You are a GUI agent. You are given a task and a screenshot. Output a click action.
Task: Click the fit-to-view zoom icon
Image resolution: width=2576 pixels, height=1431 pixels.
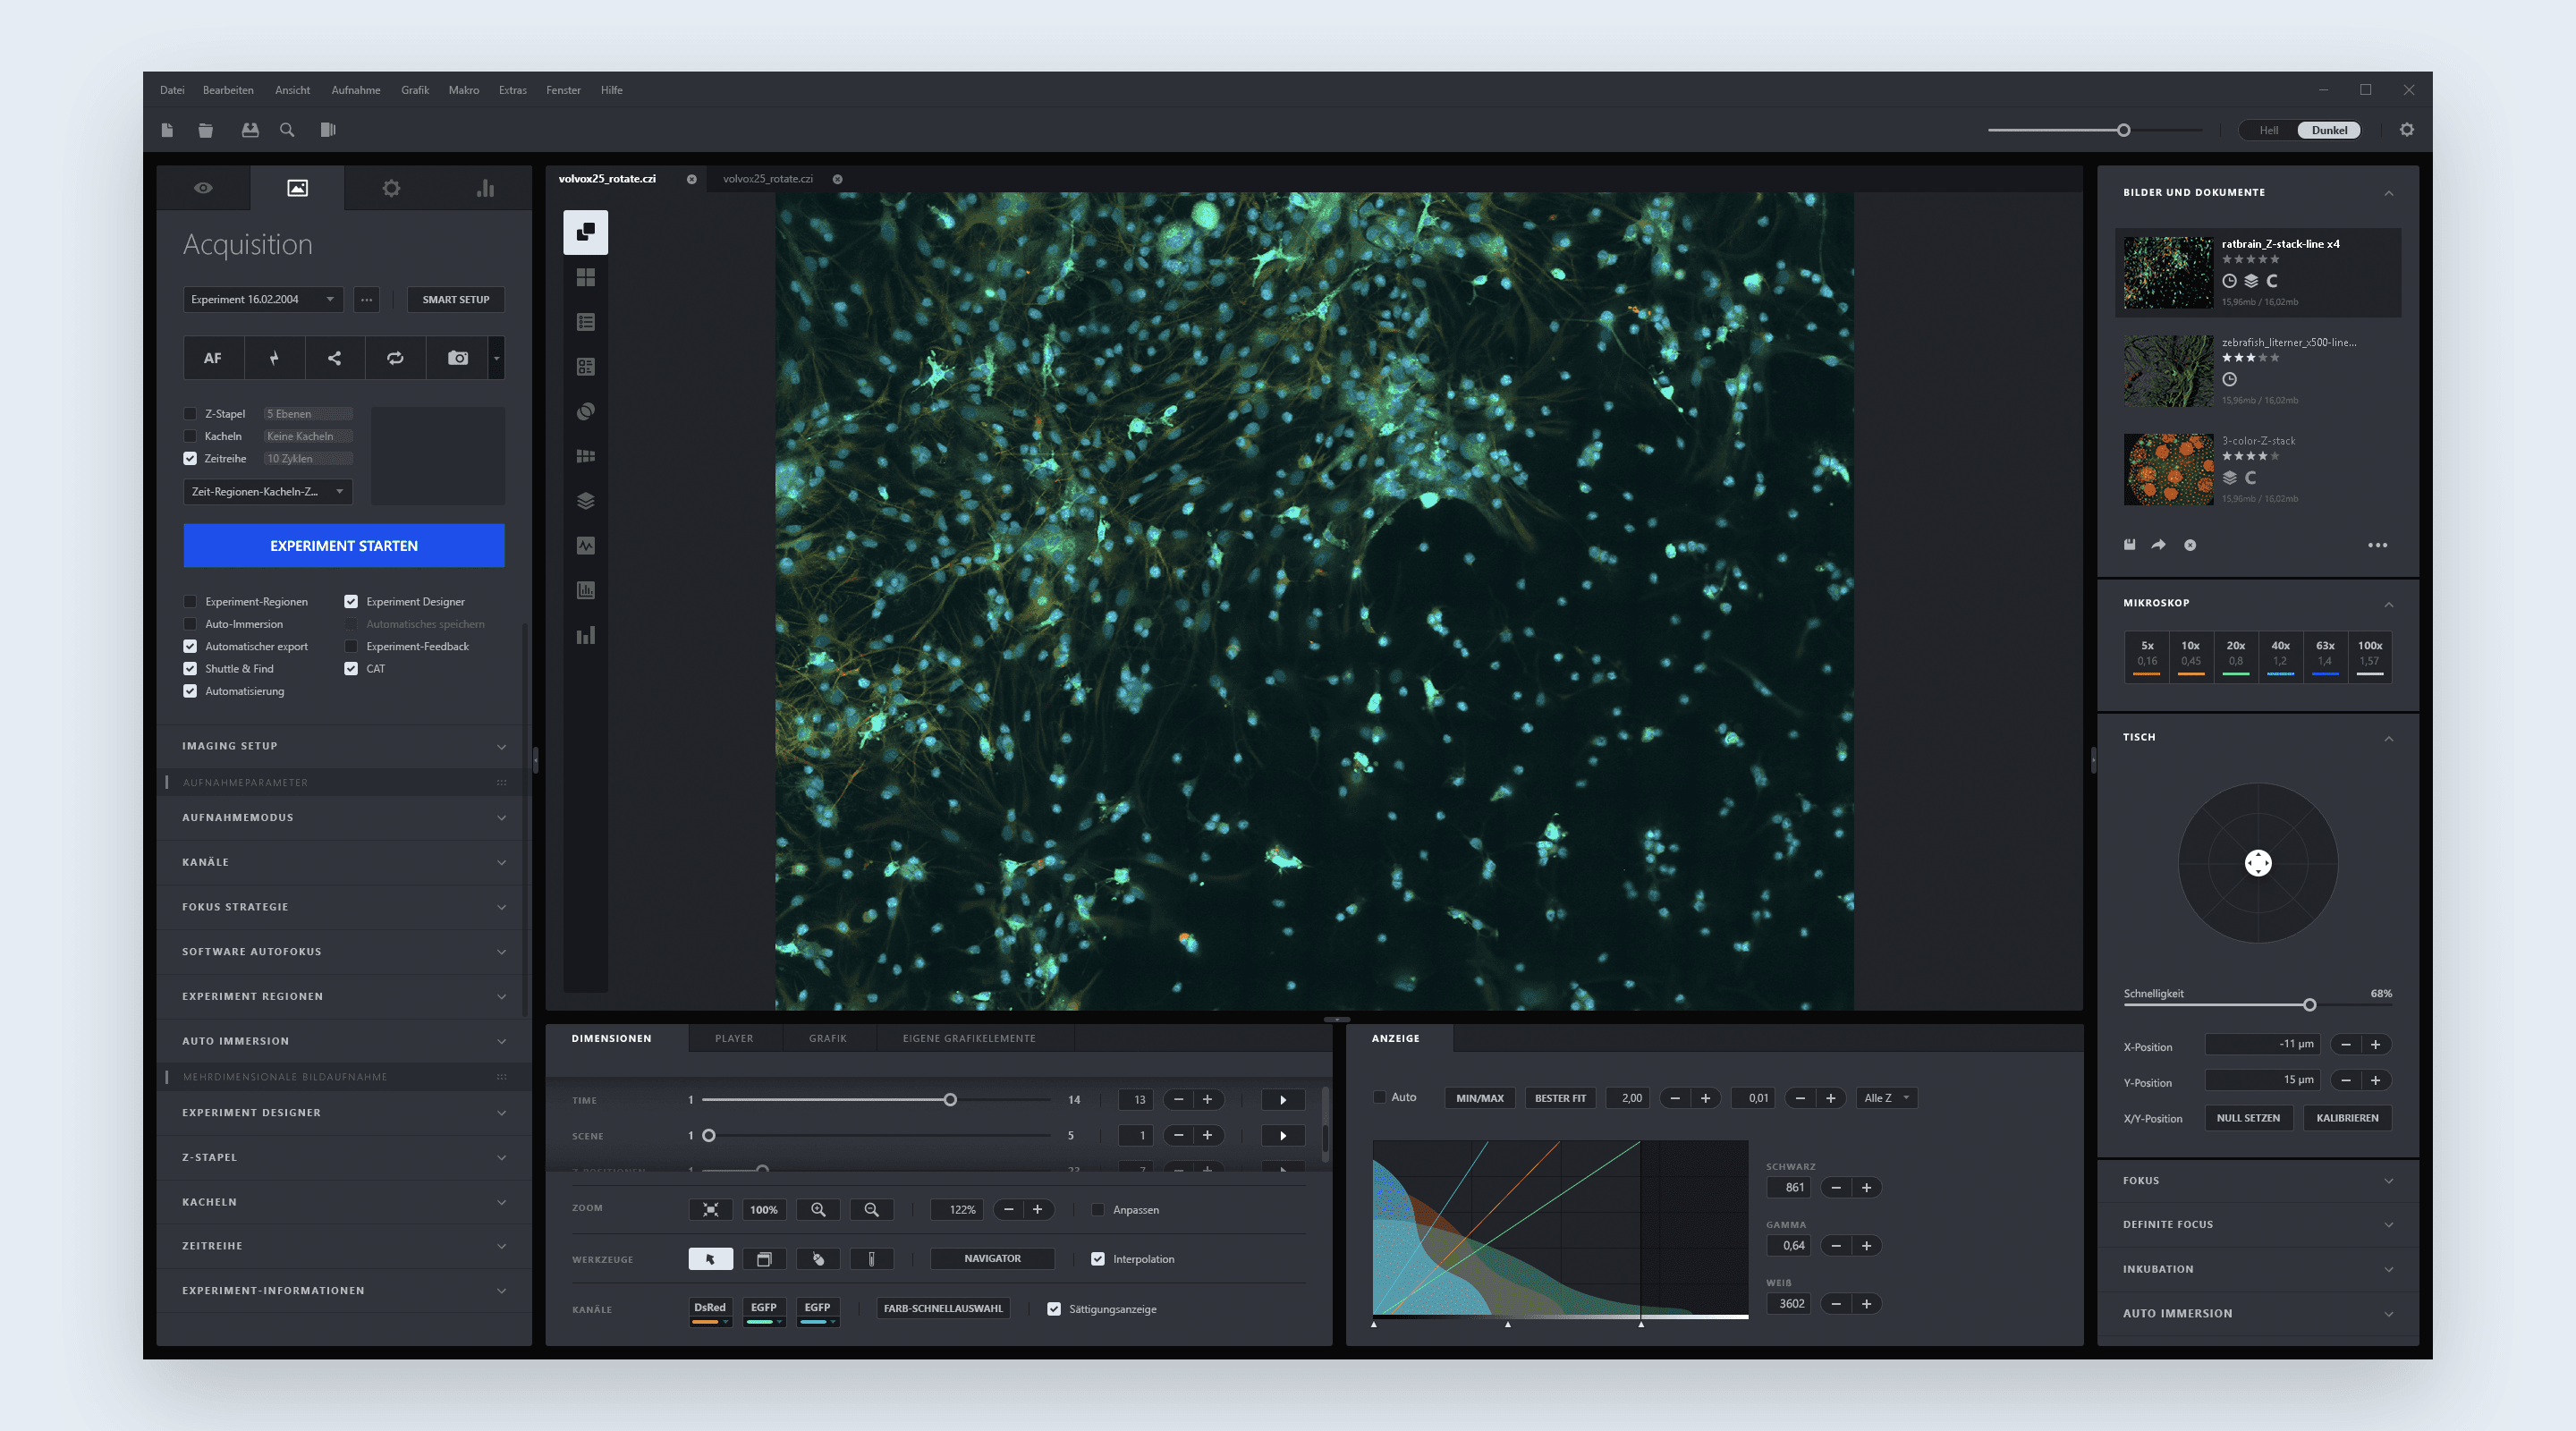coord(711,1210)
